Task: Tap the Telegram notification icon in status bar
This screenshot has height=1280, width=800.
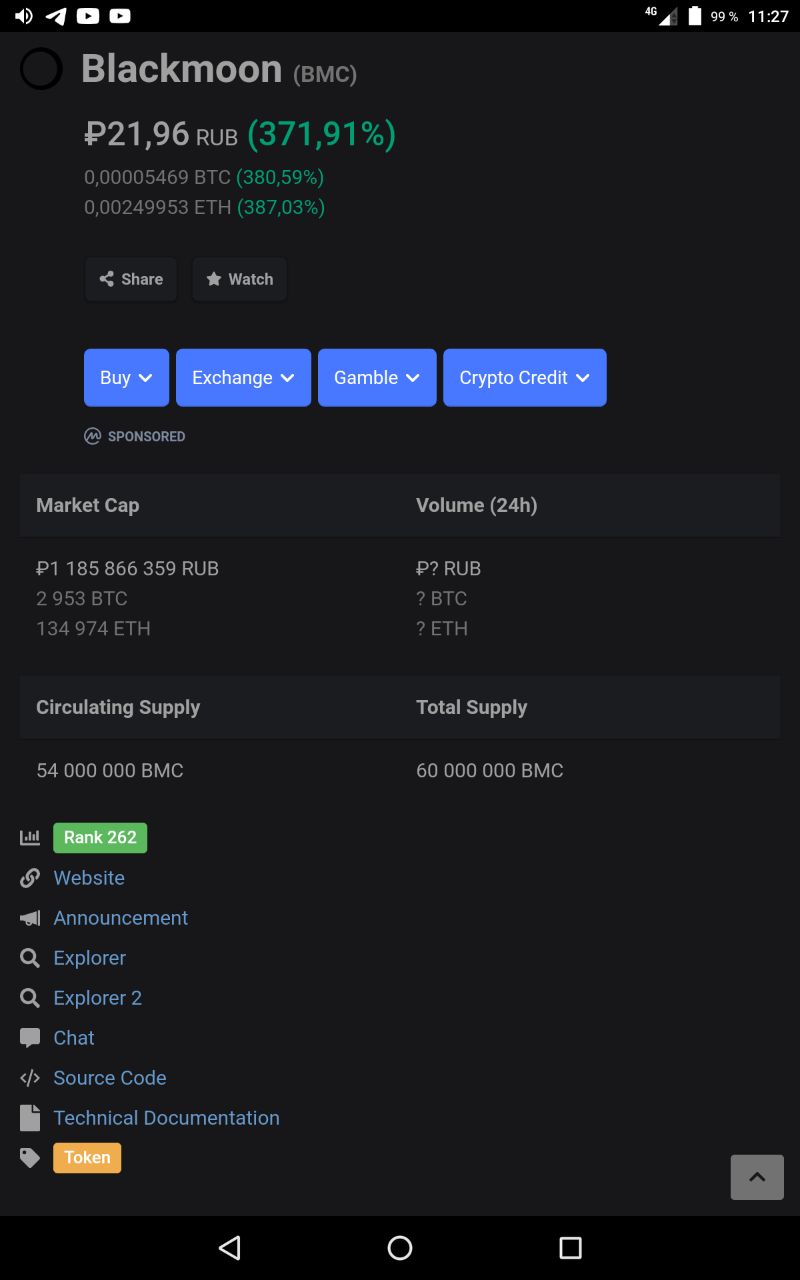Action: click(x=56, y=16)
